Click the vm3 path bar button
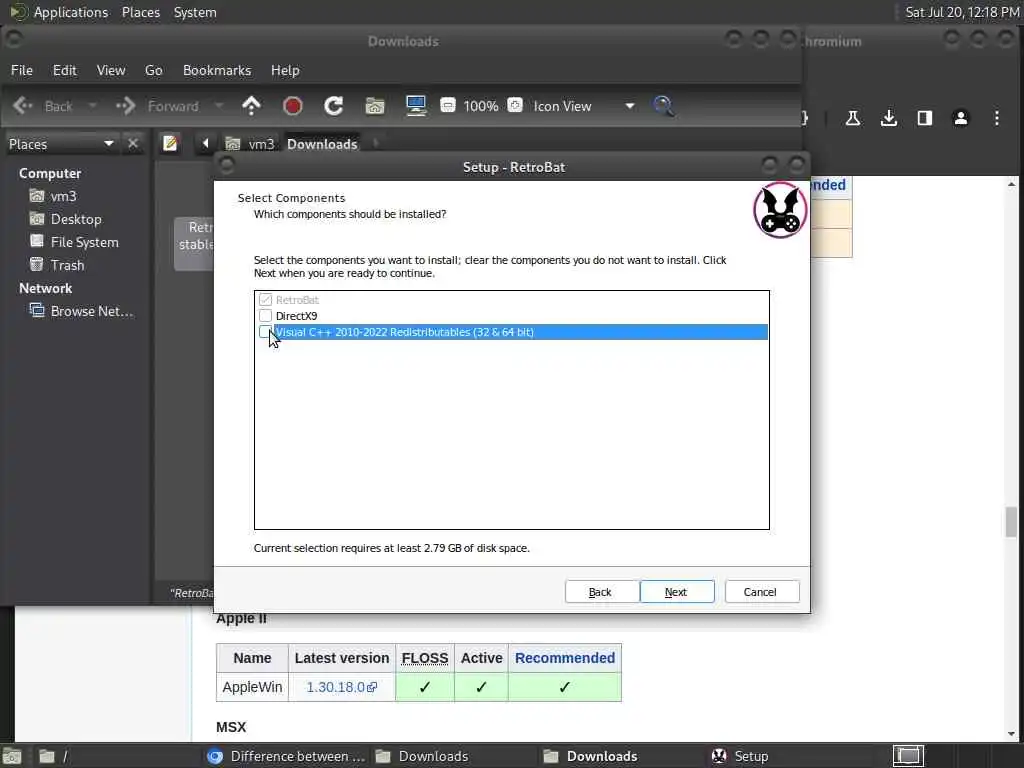The height and width of the screenshot is (768, 1024). pyautogui.click(x=250, y=144)
